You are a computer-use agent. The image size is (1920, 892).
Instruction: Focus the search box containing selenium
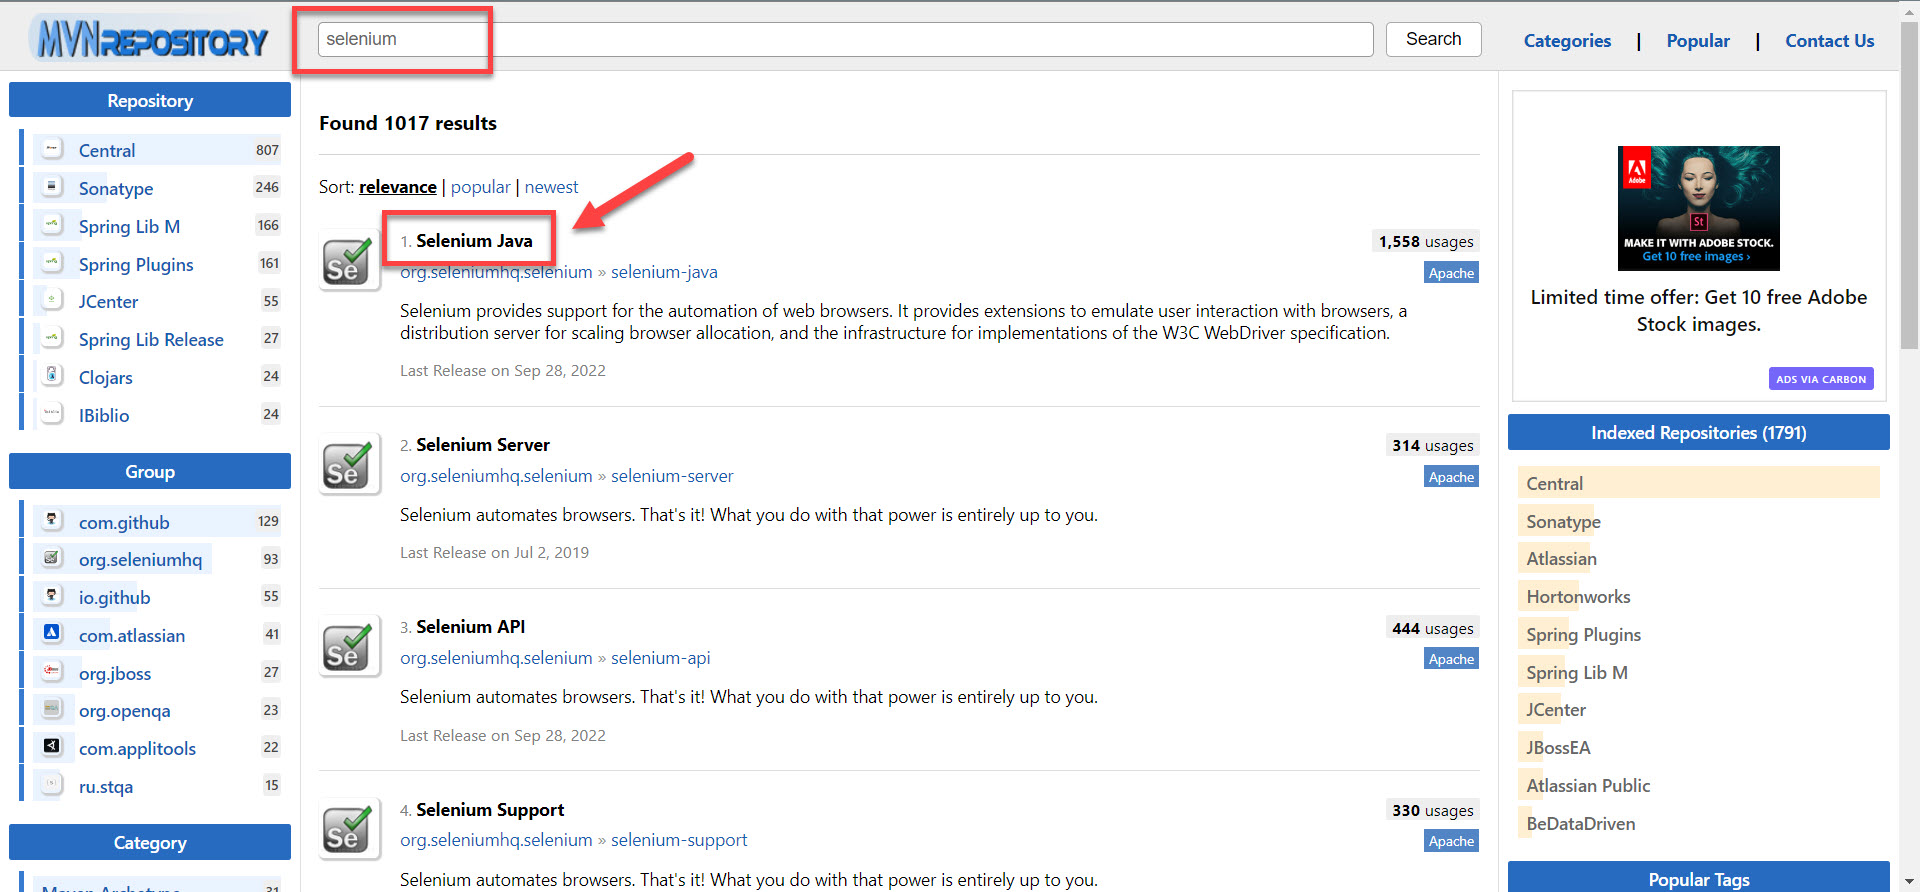click(x=845, y=39)
